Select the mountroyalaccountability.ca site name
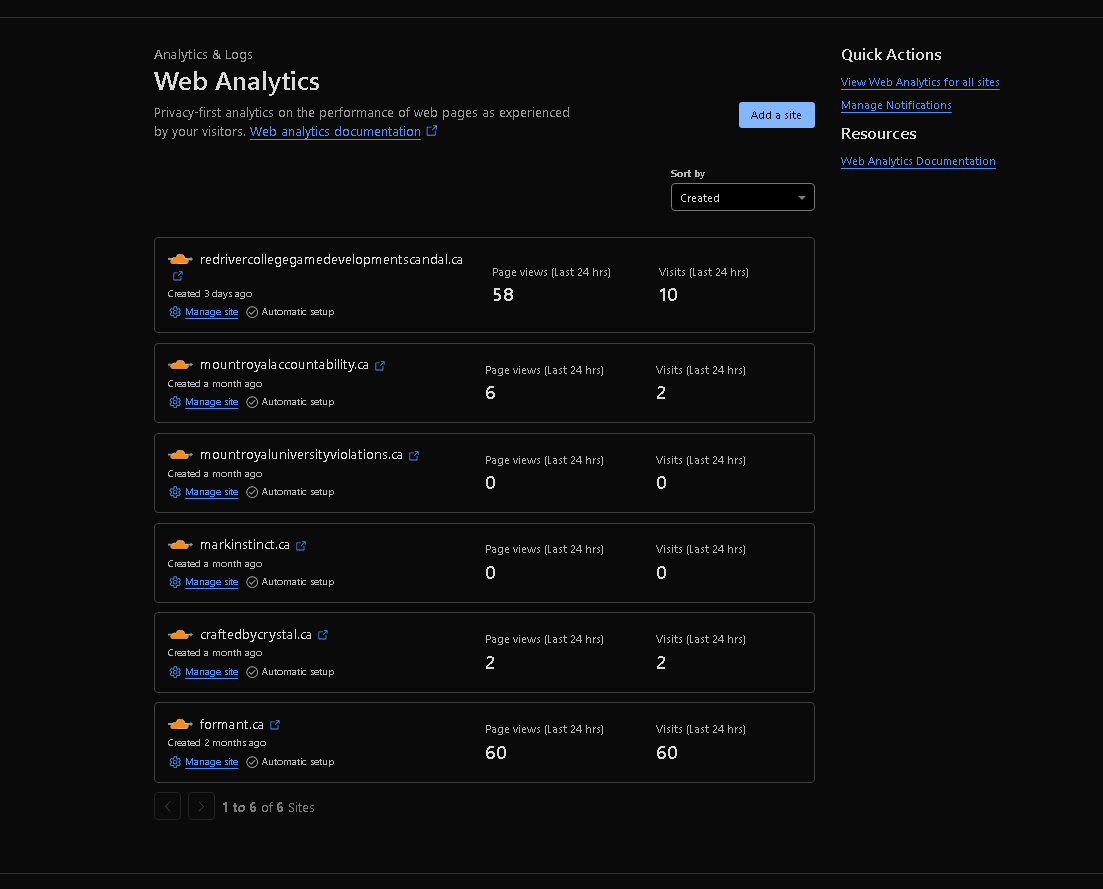Screen dimensions: 1103x889 pos(284,364)
